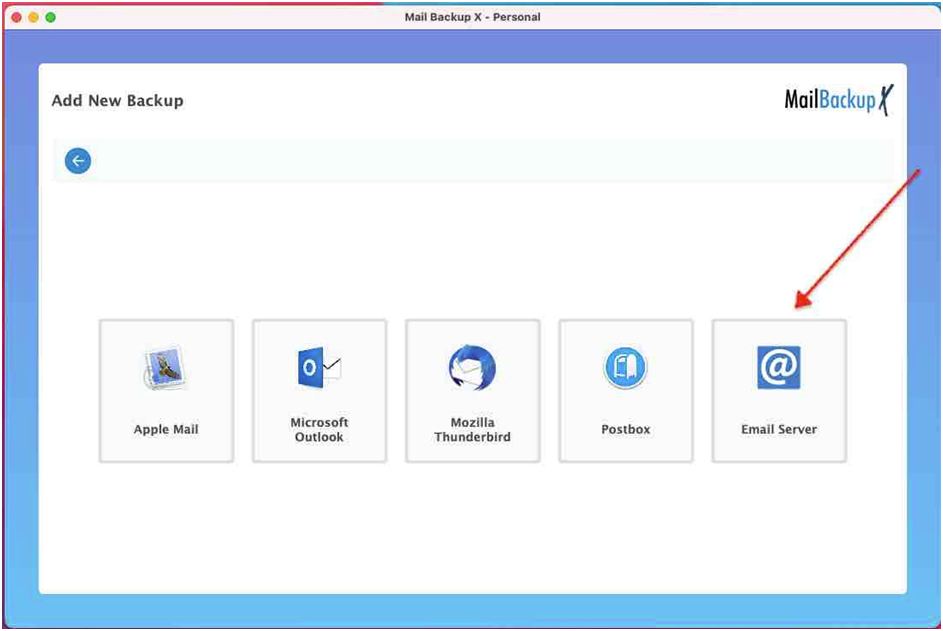
Task: Pick the Mozilla Thunderbird icon
Action: pos(472,368)
